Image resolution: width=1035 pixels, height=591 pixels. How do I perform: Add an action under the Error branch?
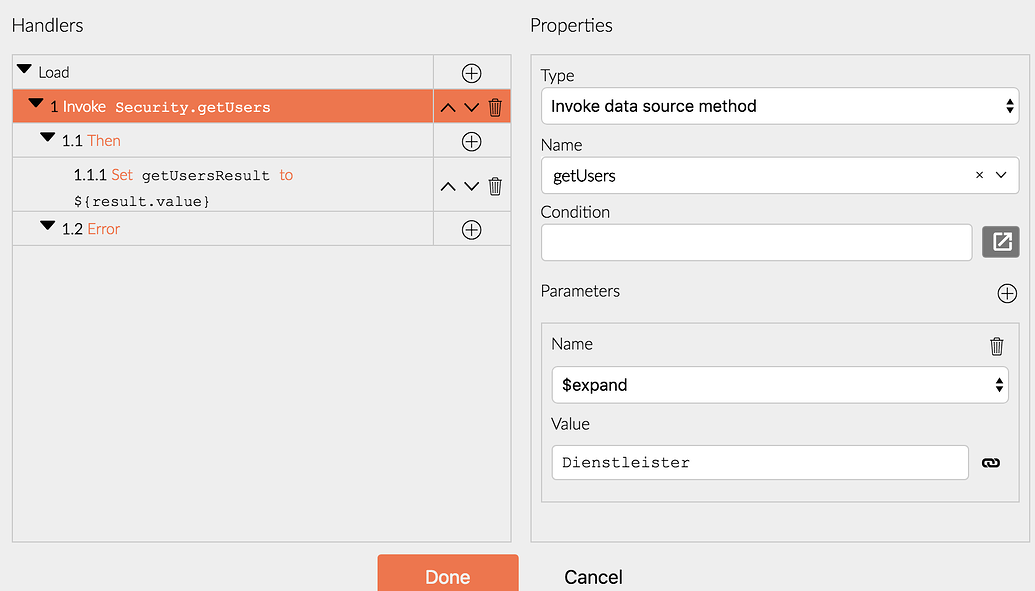click(x=471, y=229)
